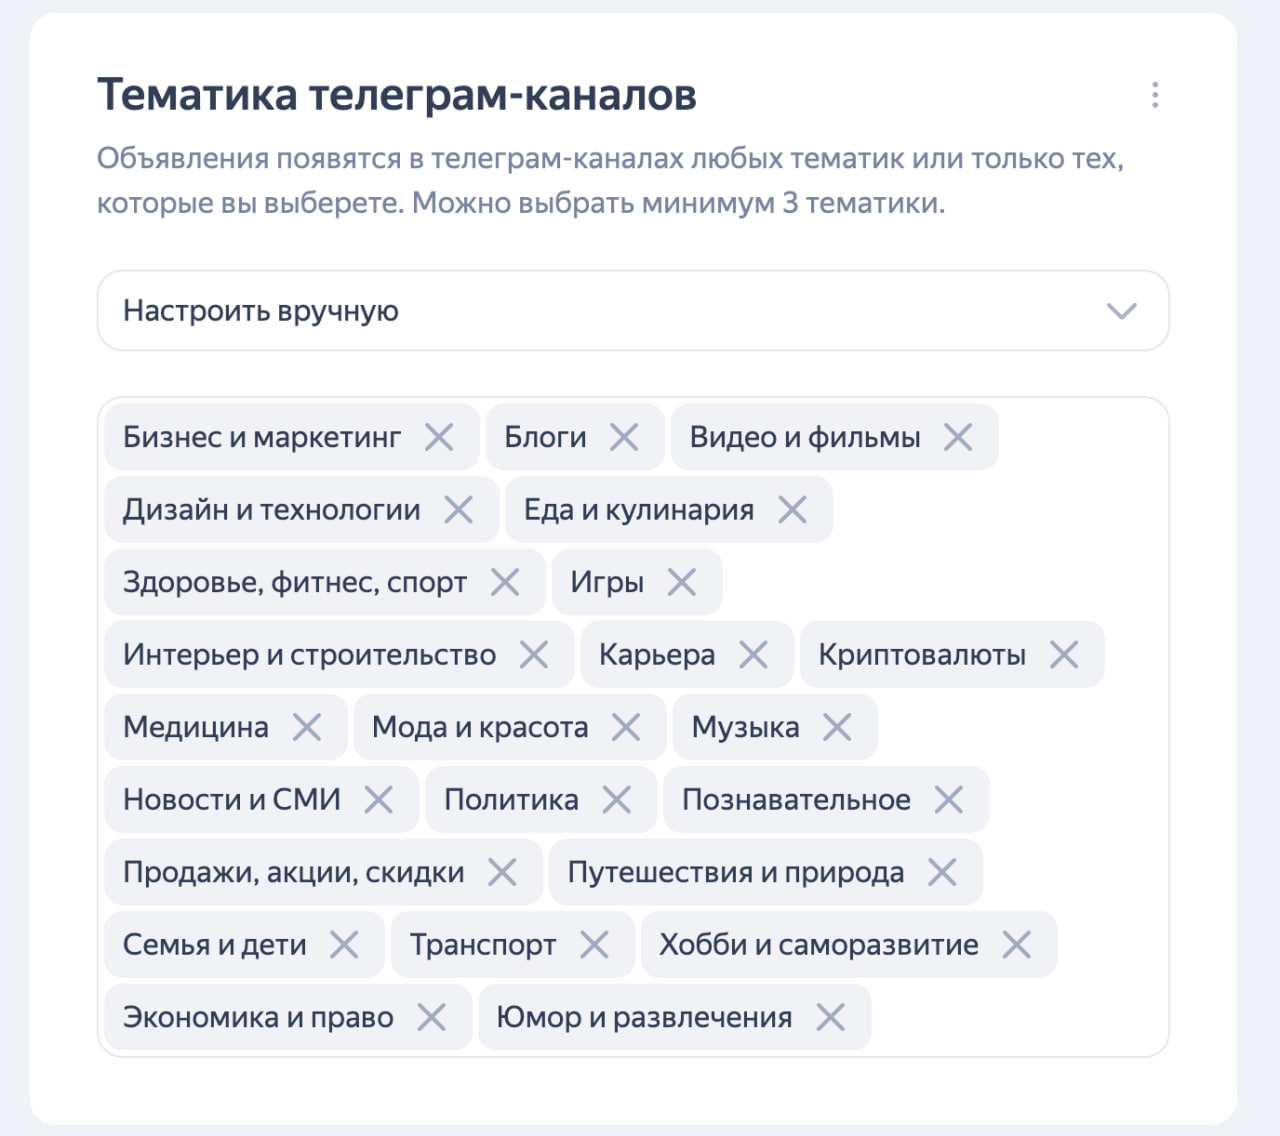The height and width of the screenshot is (1136, 1280).
Task: Remove 'Здоровье, фитнес, спорт' tag
Action: (505, 582)
